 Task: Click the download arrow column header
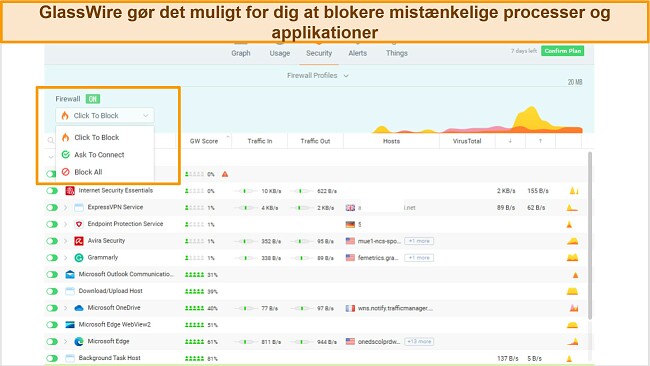tap(510, 141)
